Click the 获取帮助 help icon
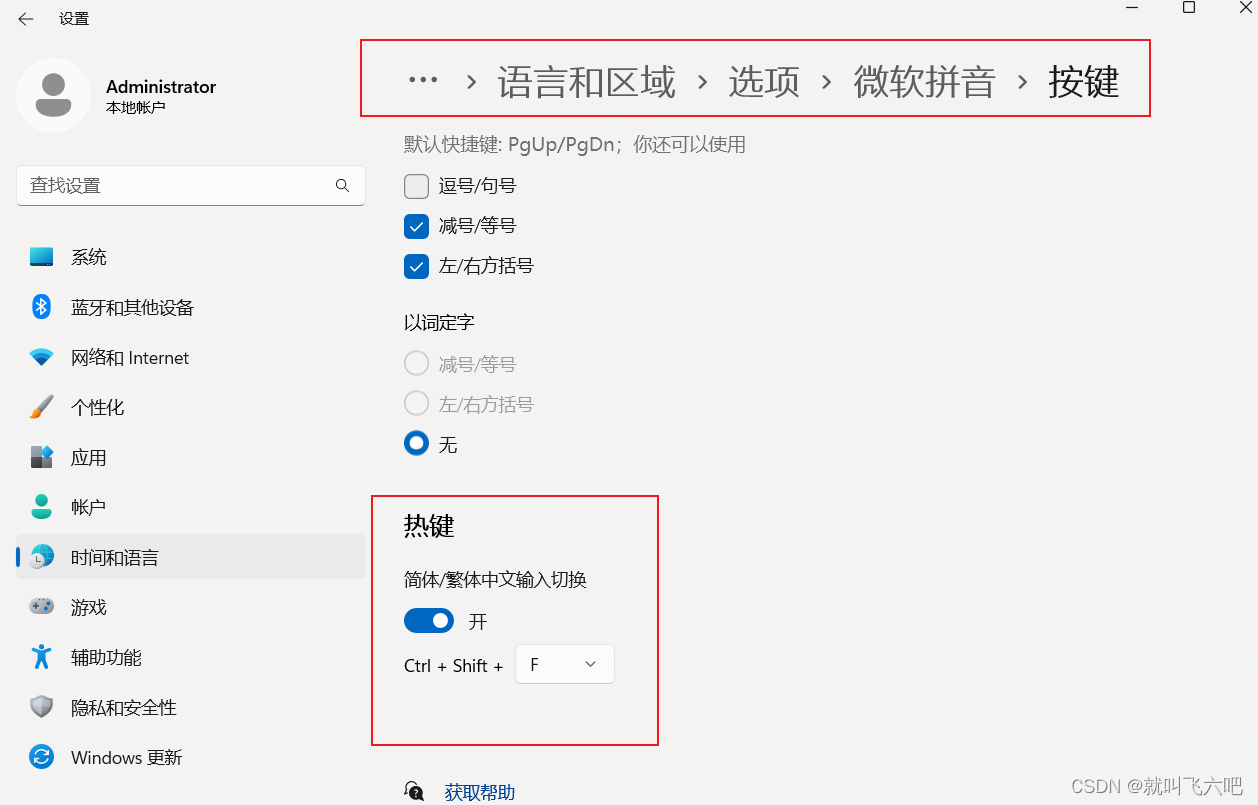Image resolution: width=1258 pixels, height=805 pixels. [x=414, y=792]
